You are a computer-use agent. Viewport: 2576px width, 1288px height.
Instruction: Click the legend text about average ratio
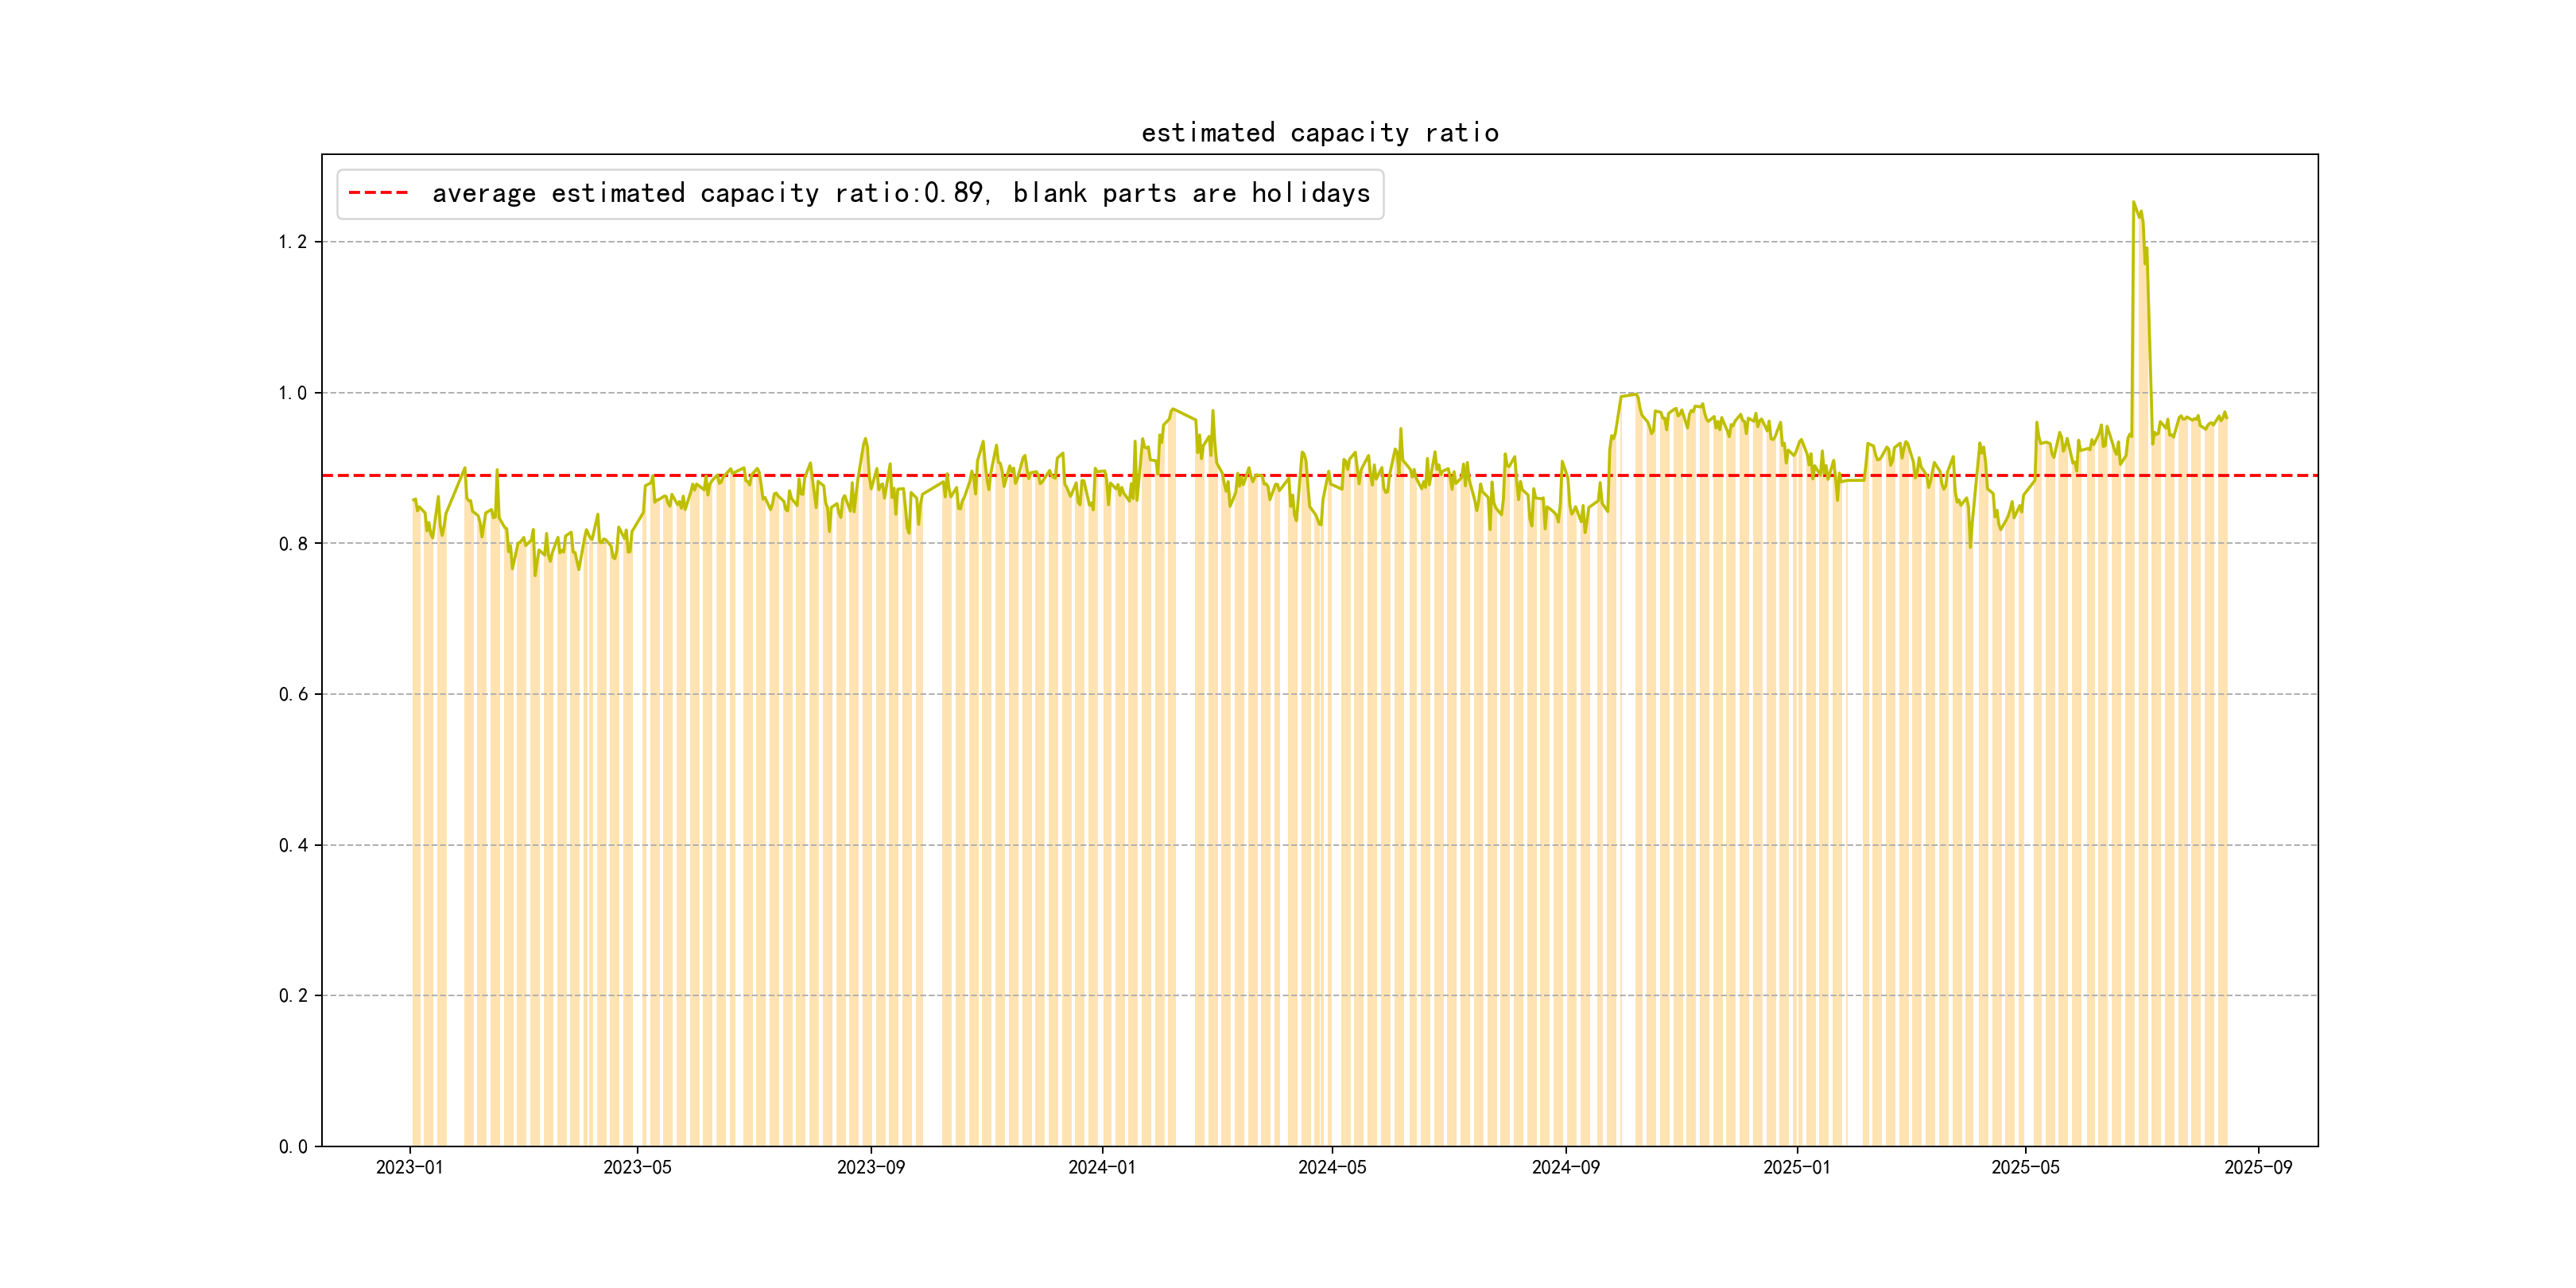(x=900, y=193)
